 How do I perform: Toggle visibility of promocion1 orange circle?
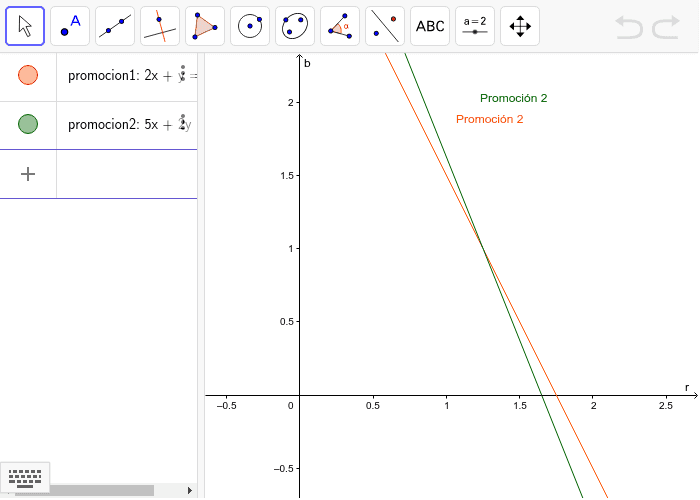(28, 75)
